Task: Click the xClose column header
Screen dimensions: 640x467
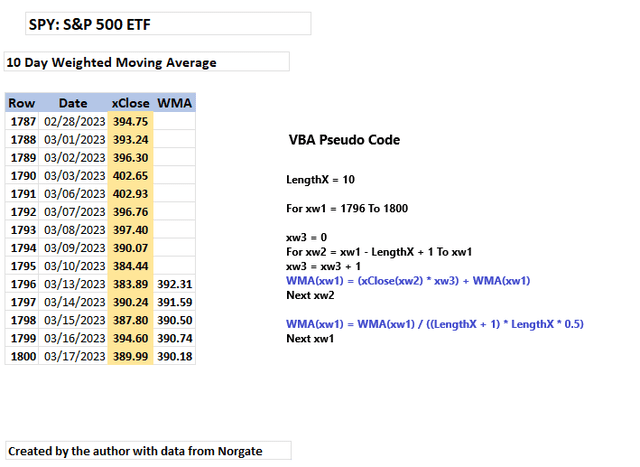Action: pyautogui.click(x=131, y=103)
